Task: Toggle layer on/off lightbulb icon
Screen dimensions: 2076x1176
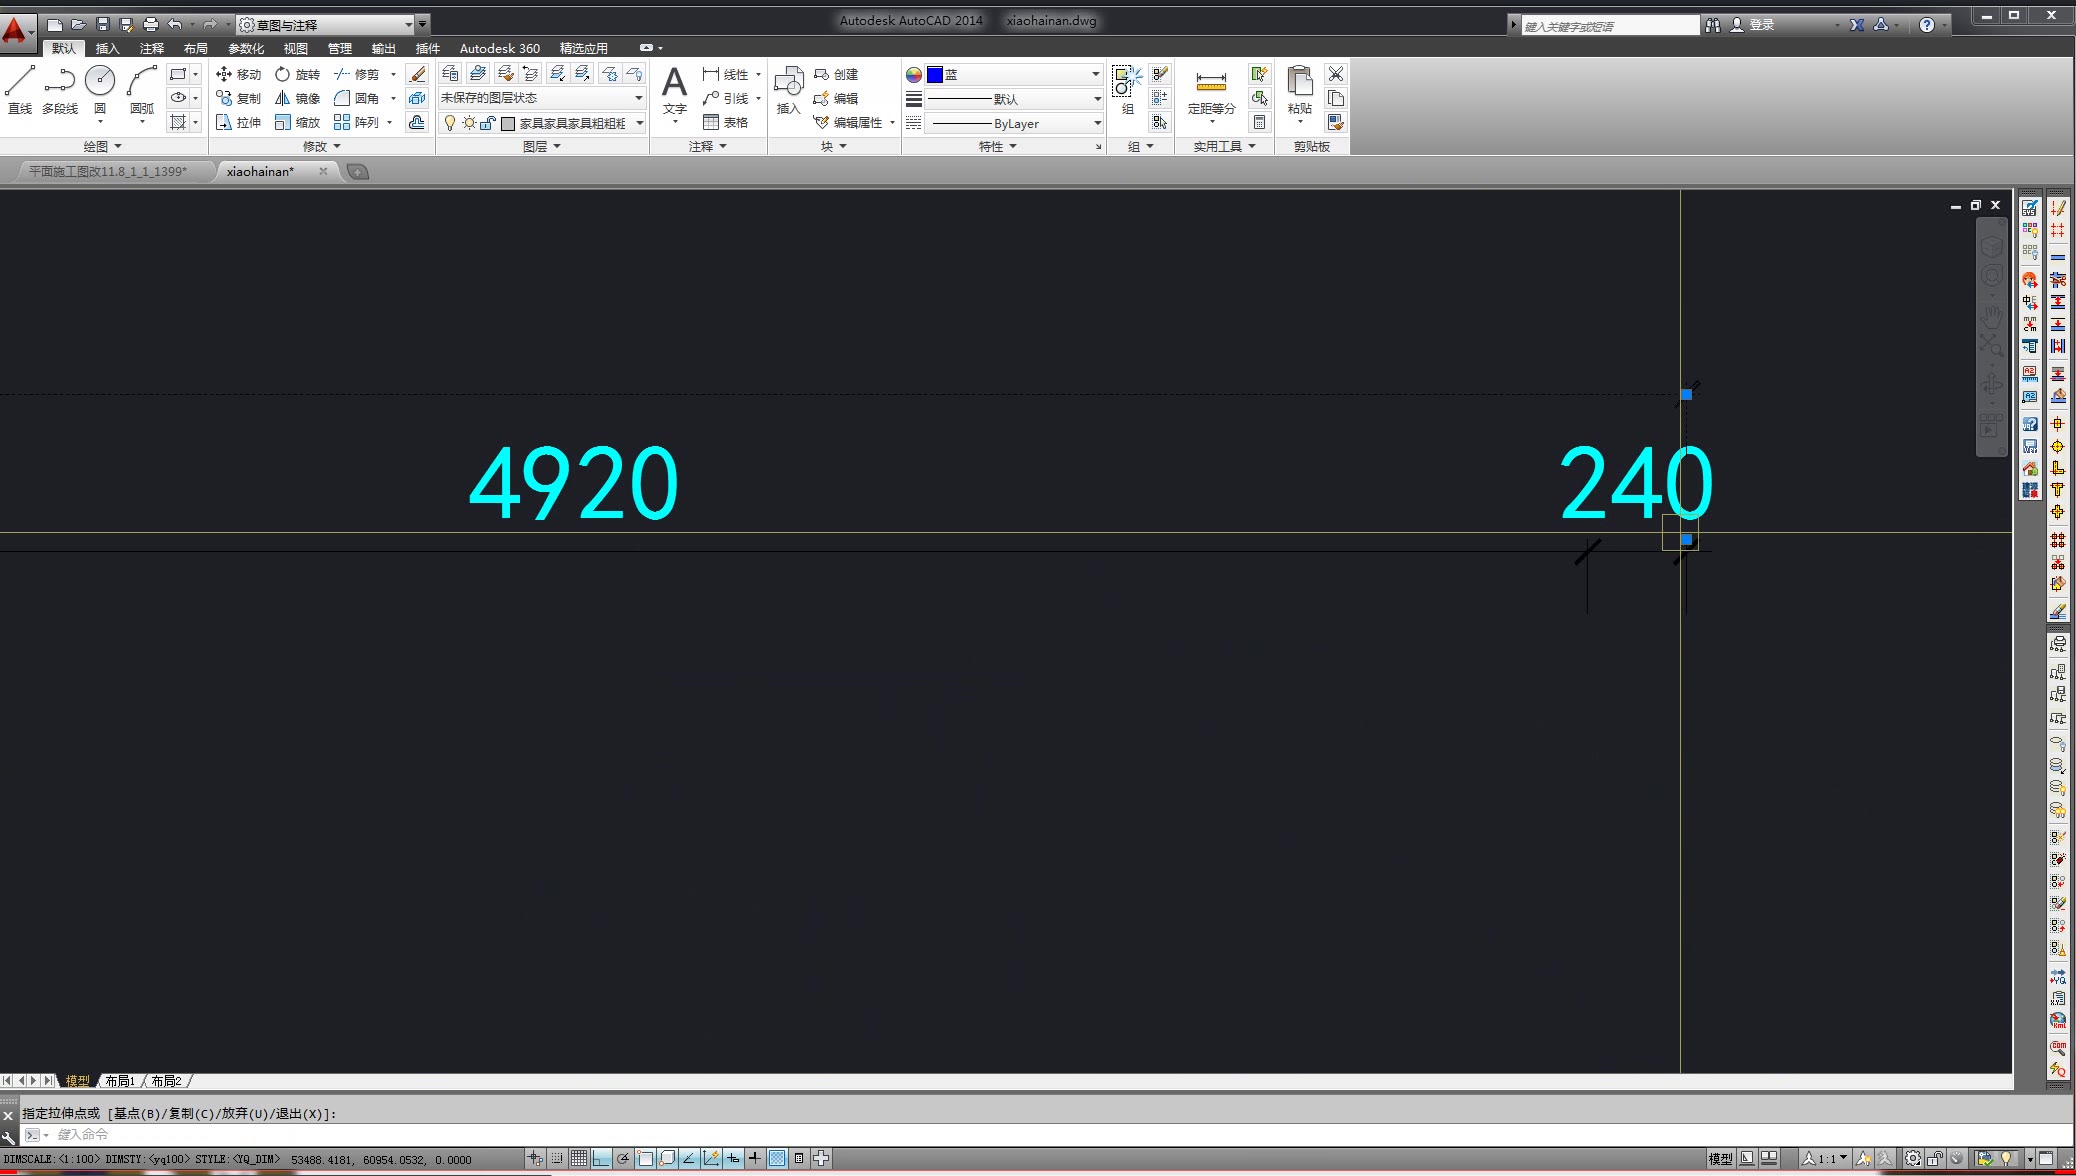Action: coord(450,123)
